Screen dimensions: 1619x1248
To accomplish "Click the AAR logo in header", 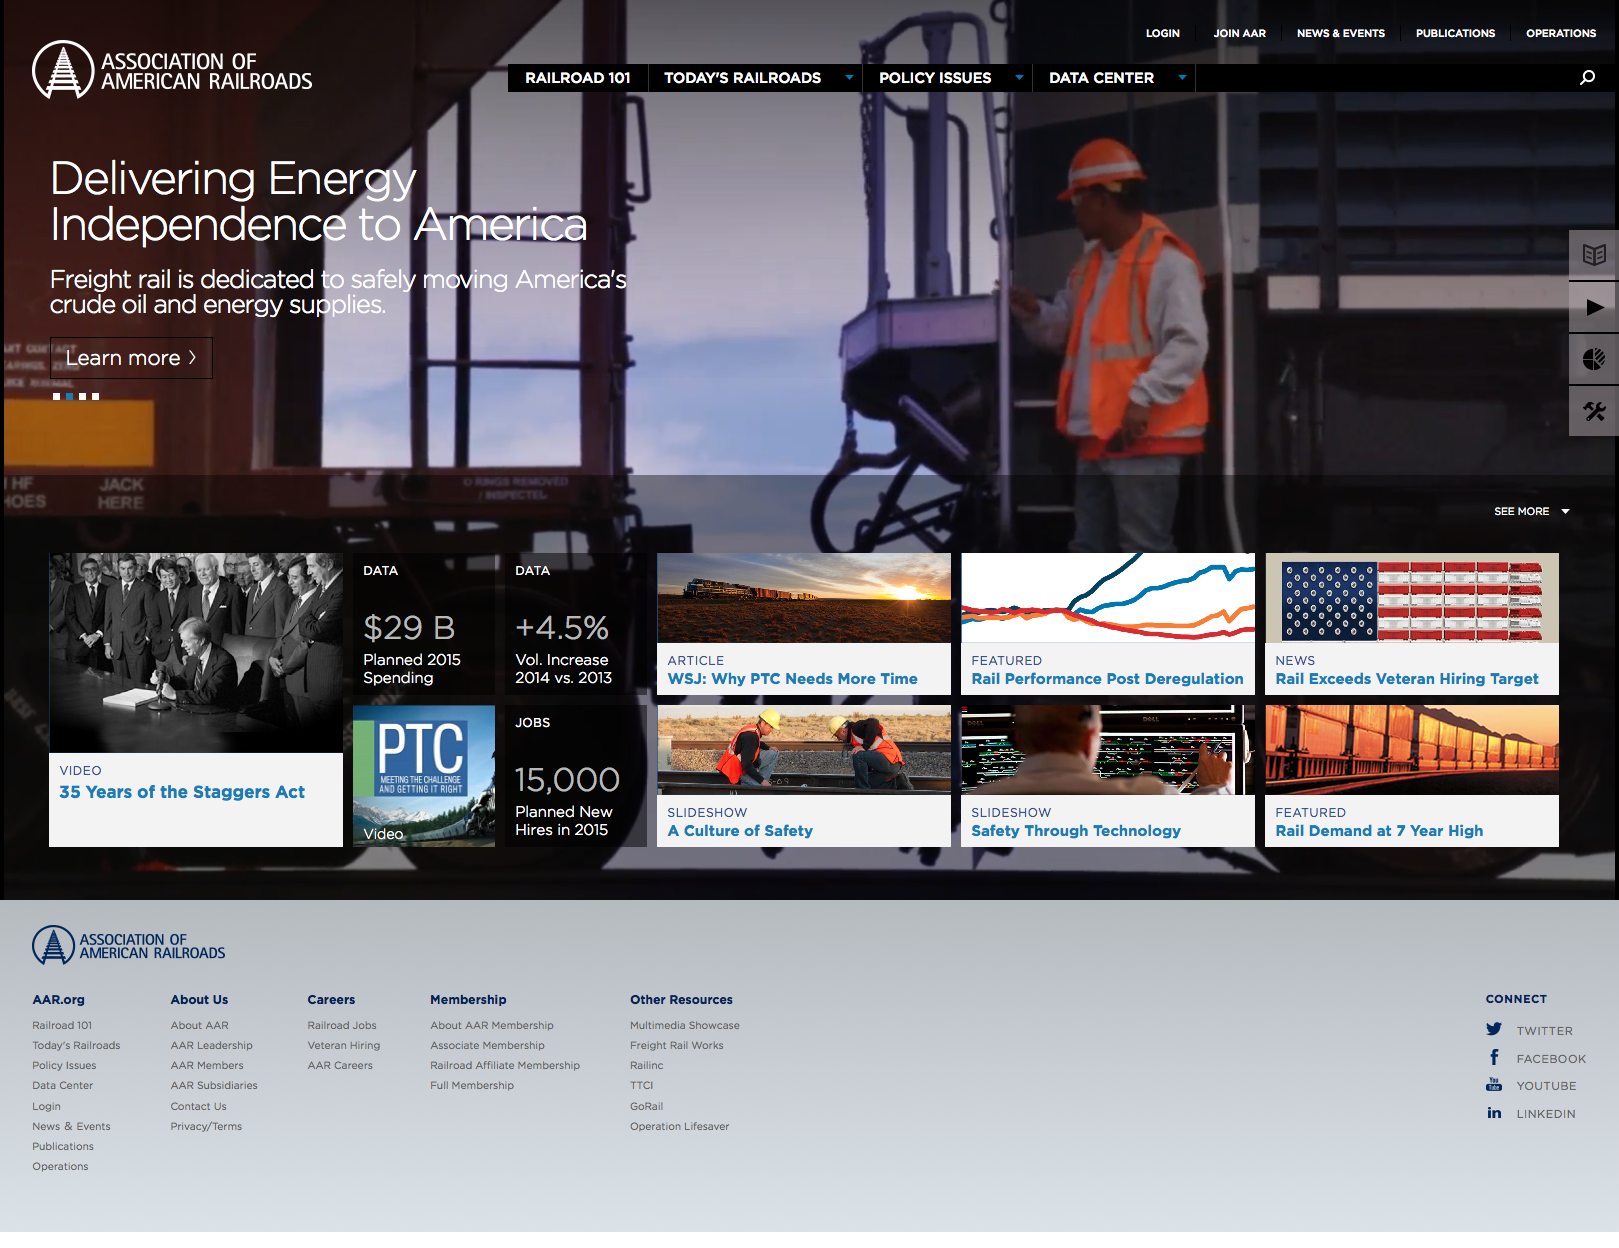I will point(172,70).
